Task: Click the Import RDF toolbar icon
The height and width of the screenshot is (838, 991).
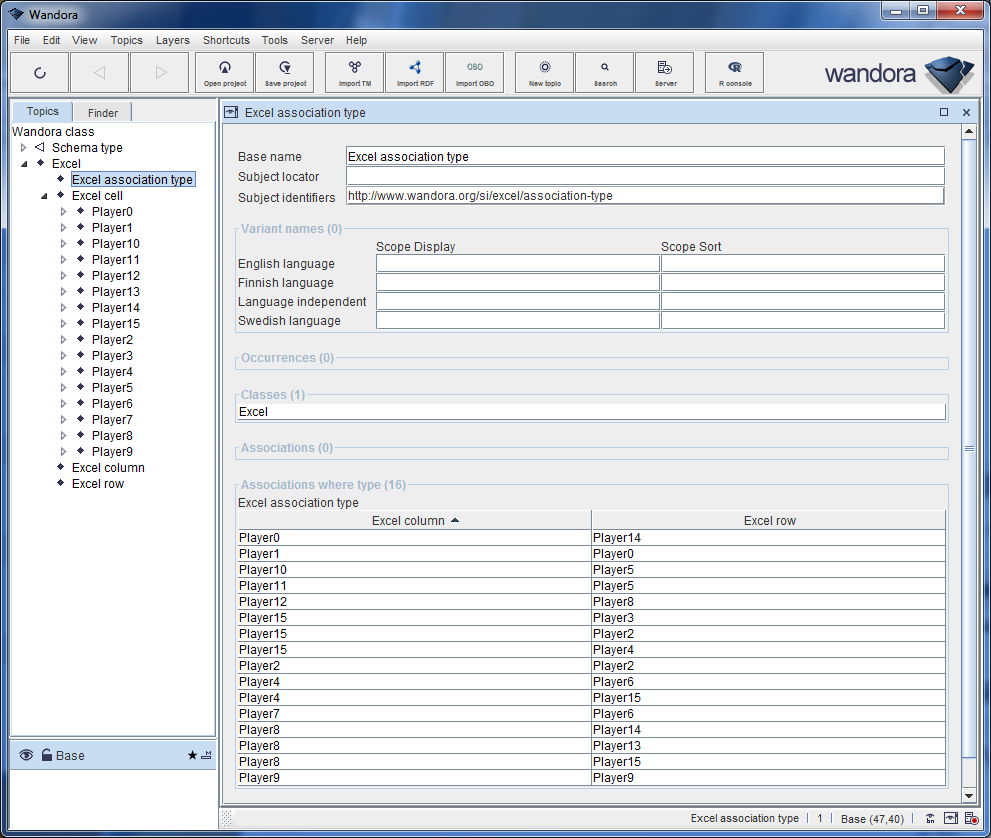Action: click(x=415, y=73)
